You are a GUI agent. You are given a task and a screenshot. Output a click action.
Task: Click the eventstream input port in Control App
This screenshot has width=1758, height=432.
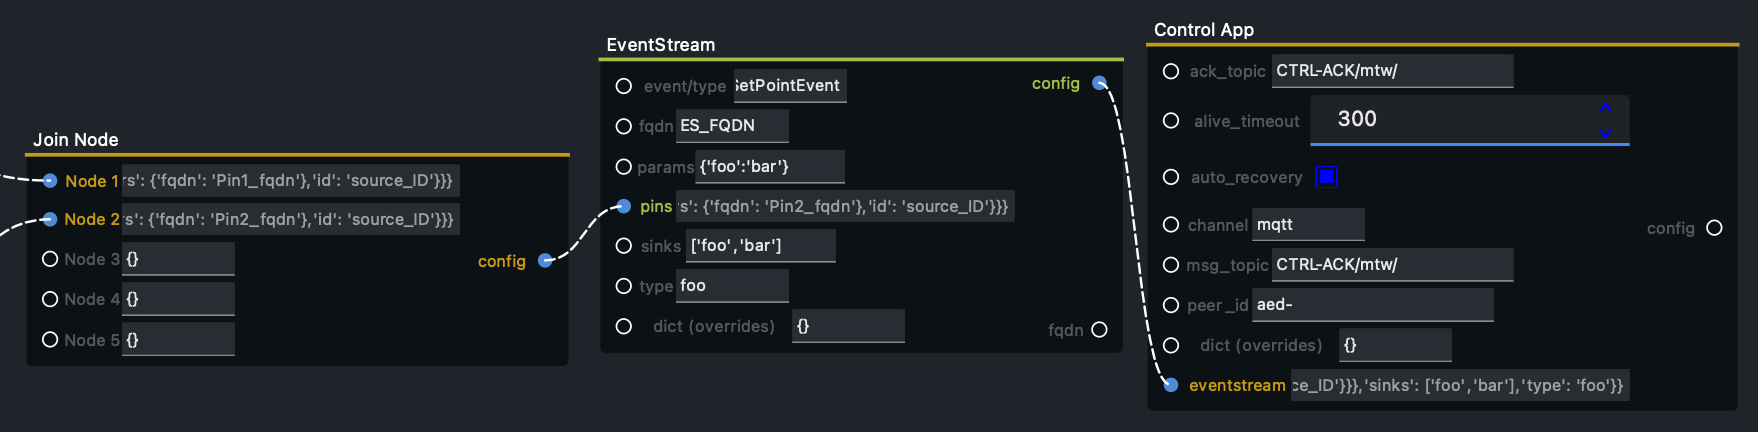(1171, 385)
